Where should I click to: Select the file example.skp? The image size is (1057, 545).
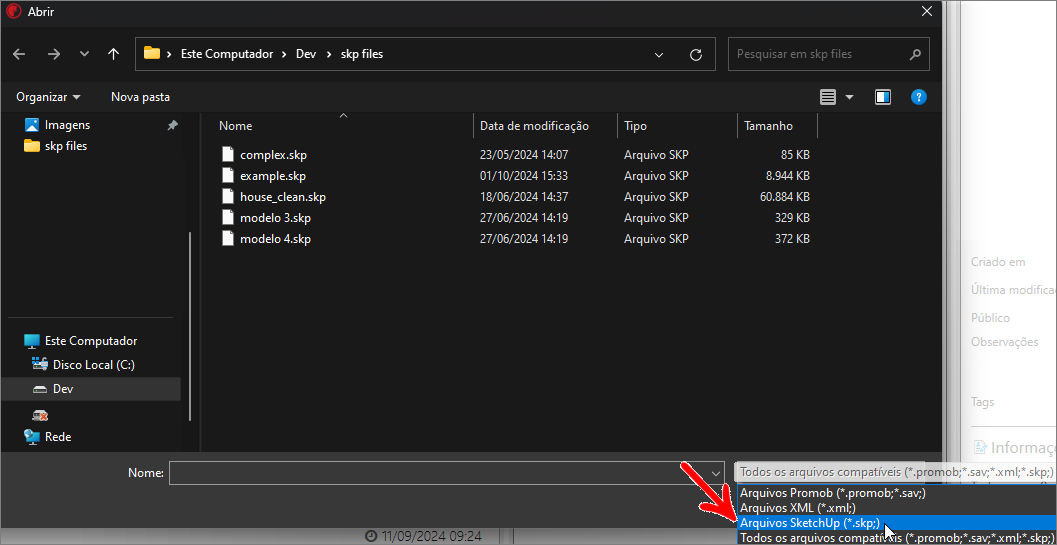[x=272, y=176]
